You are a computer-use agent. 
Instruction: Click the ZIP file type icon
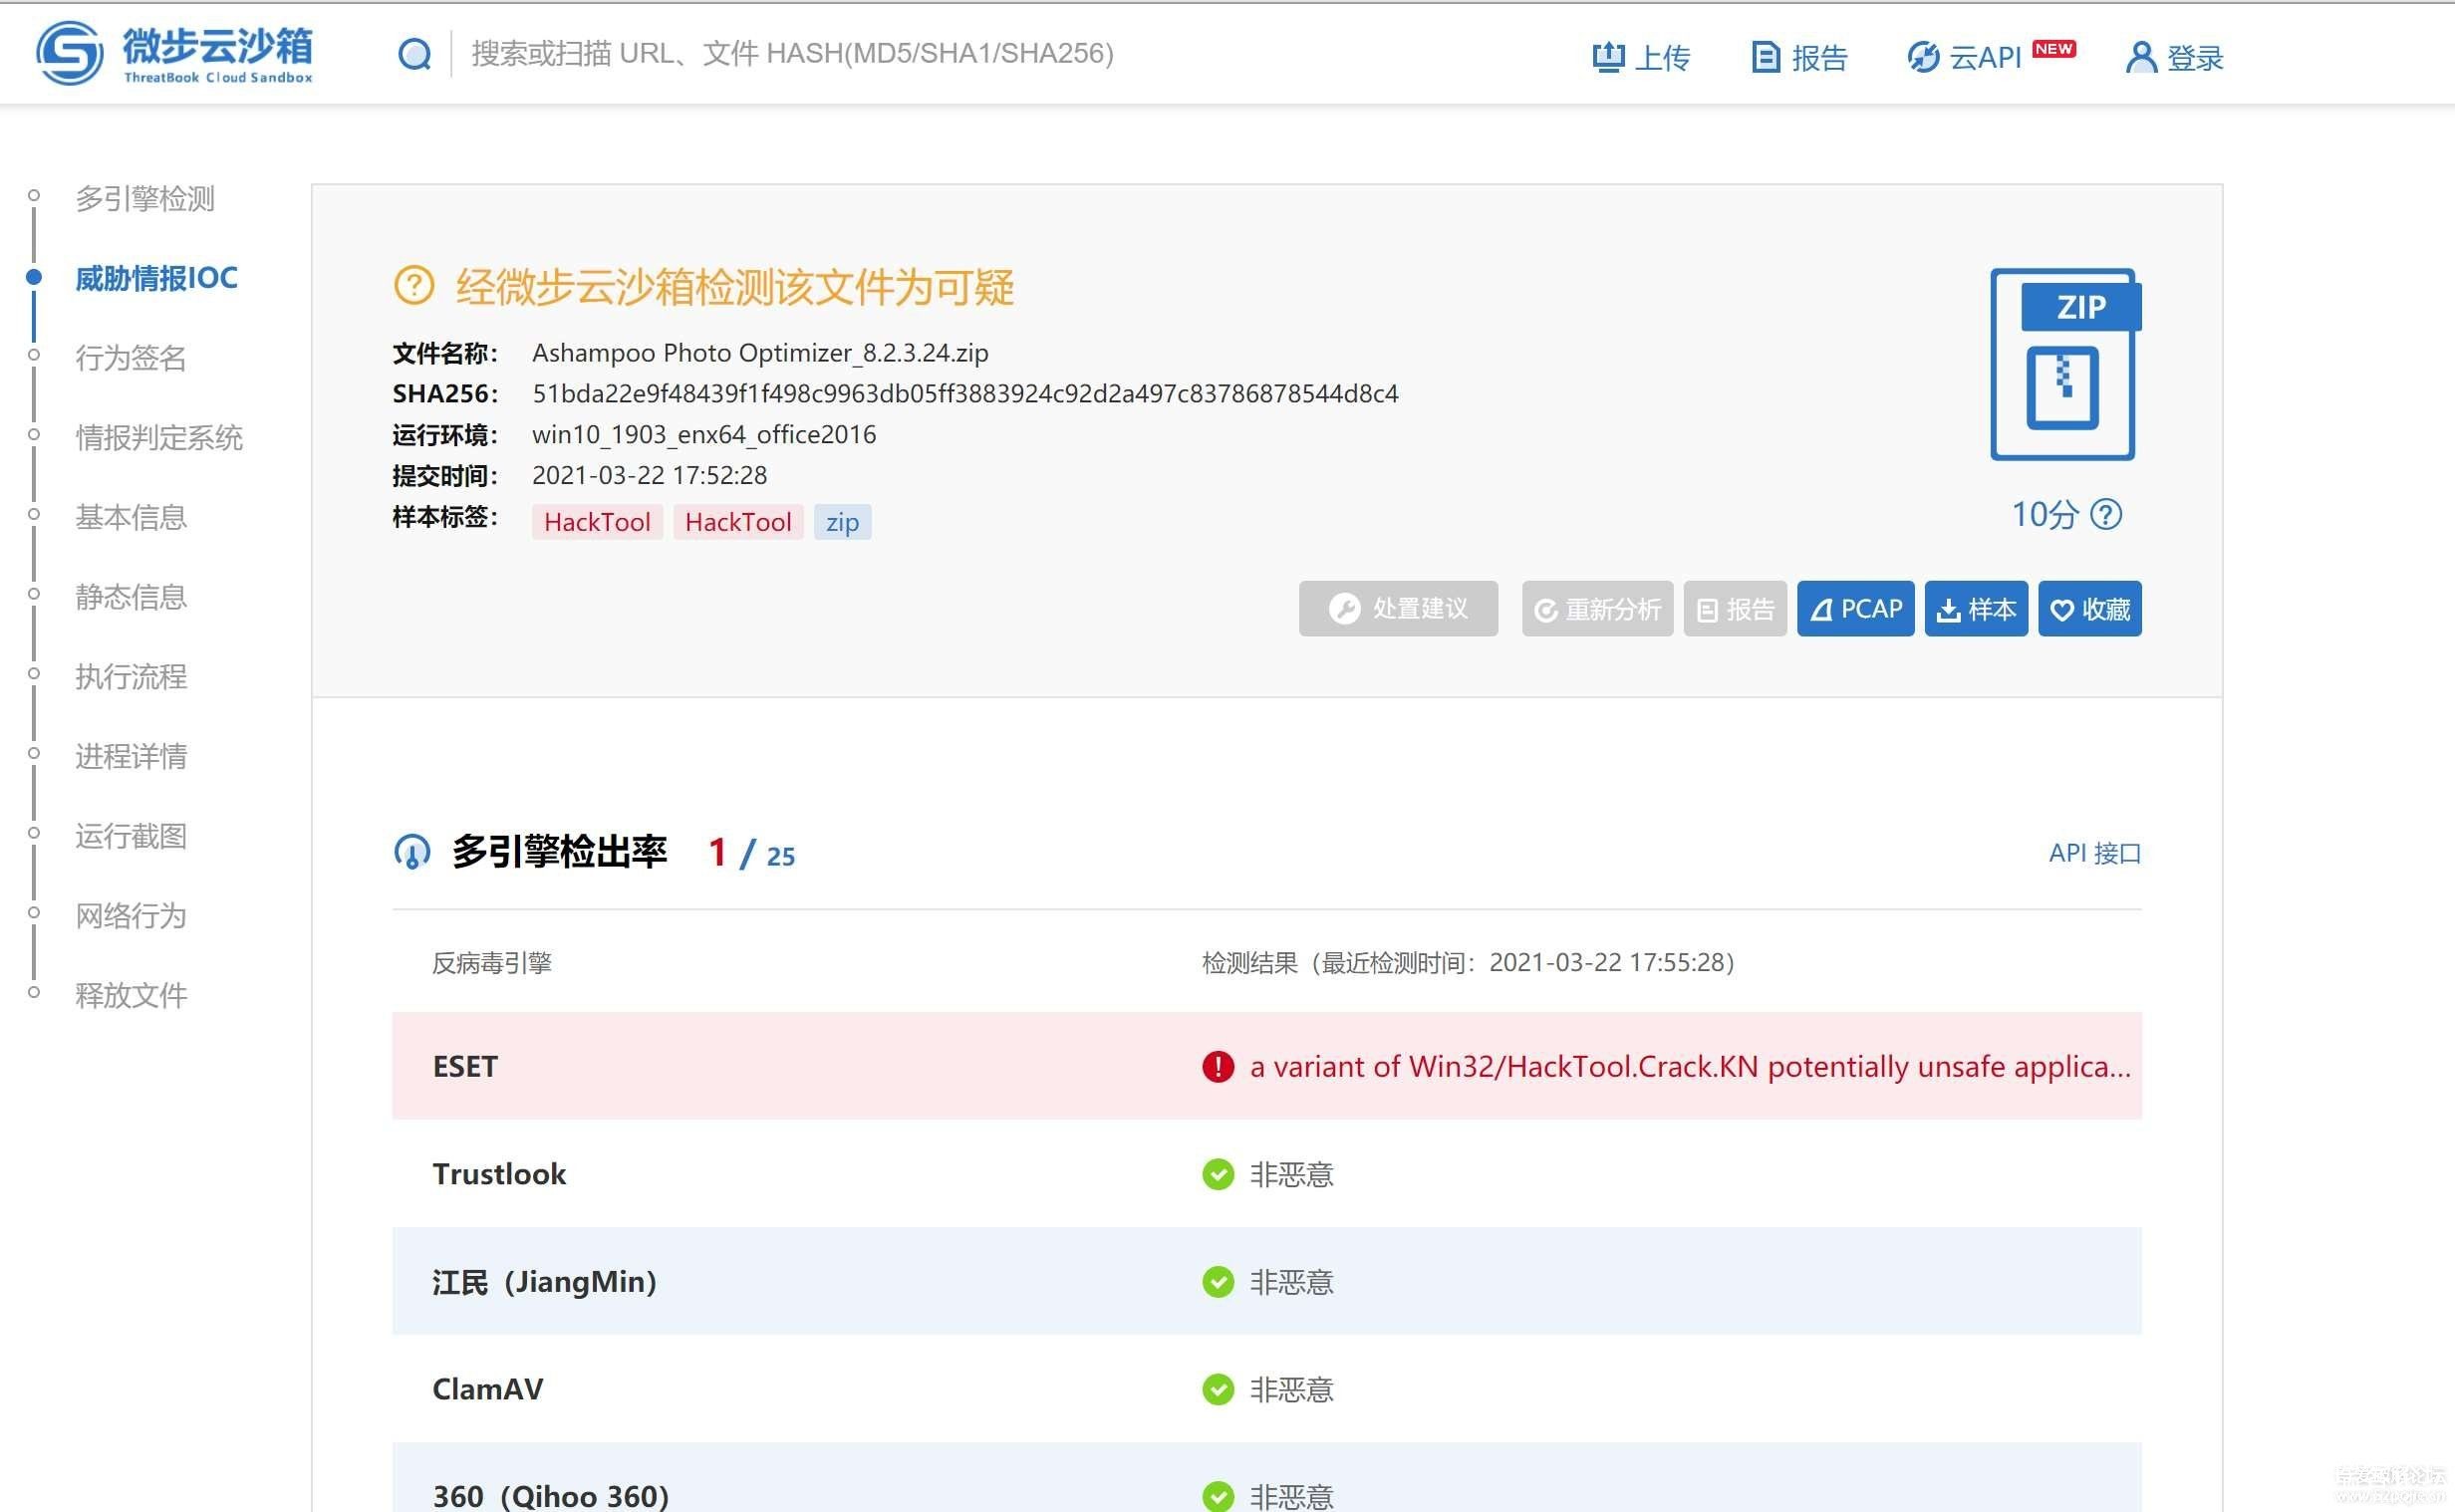pos(2065,364)
